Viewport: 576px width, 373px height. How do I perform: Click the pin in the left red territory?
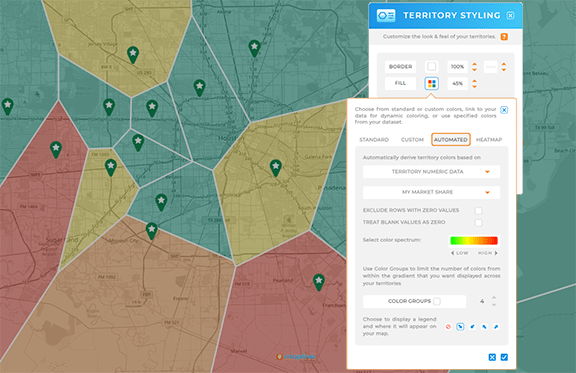pos(56,150)
